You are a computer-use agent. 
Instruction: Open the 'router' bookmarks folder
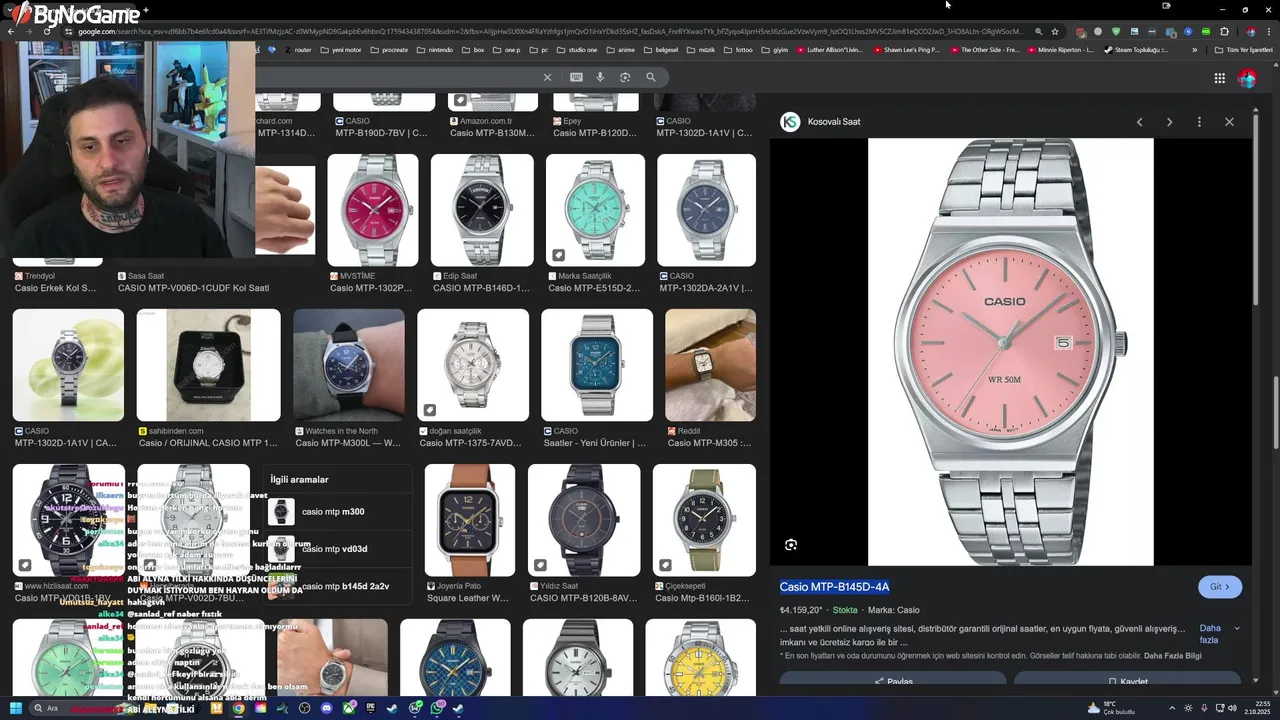297,50
